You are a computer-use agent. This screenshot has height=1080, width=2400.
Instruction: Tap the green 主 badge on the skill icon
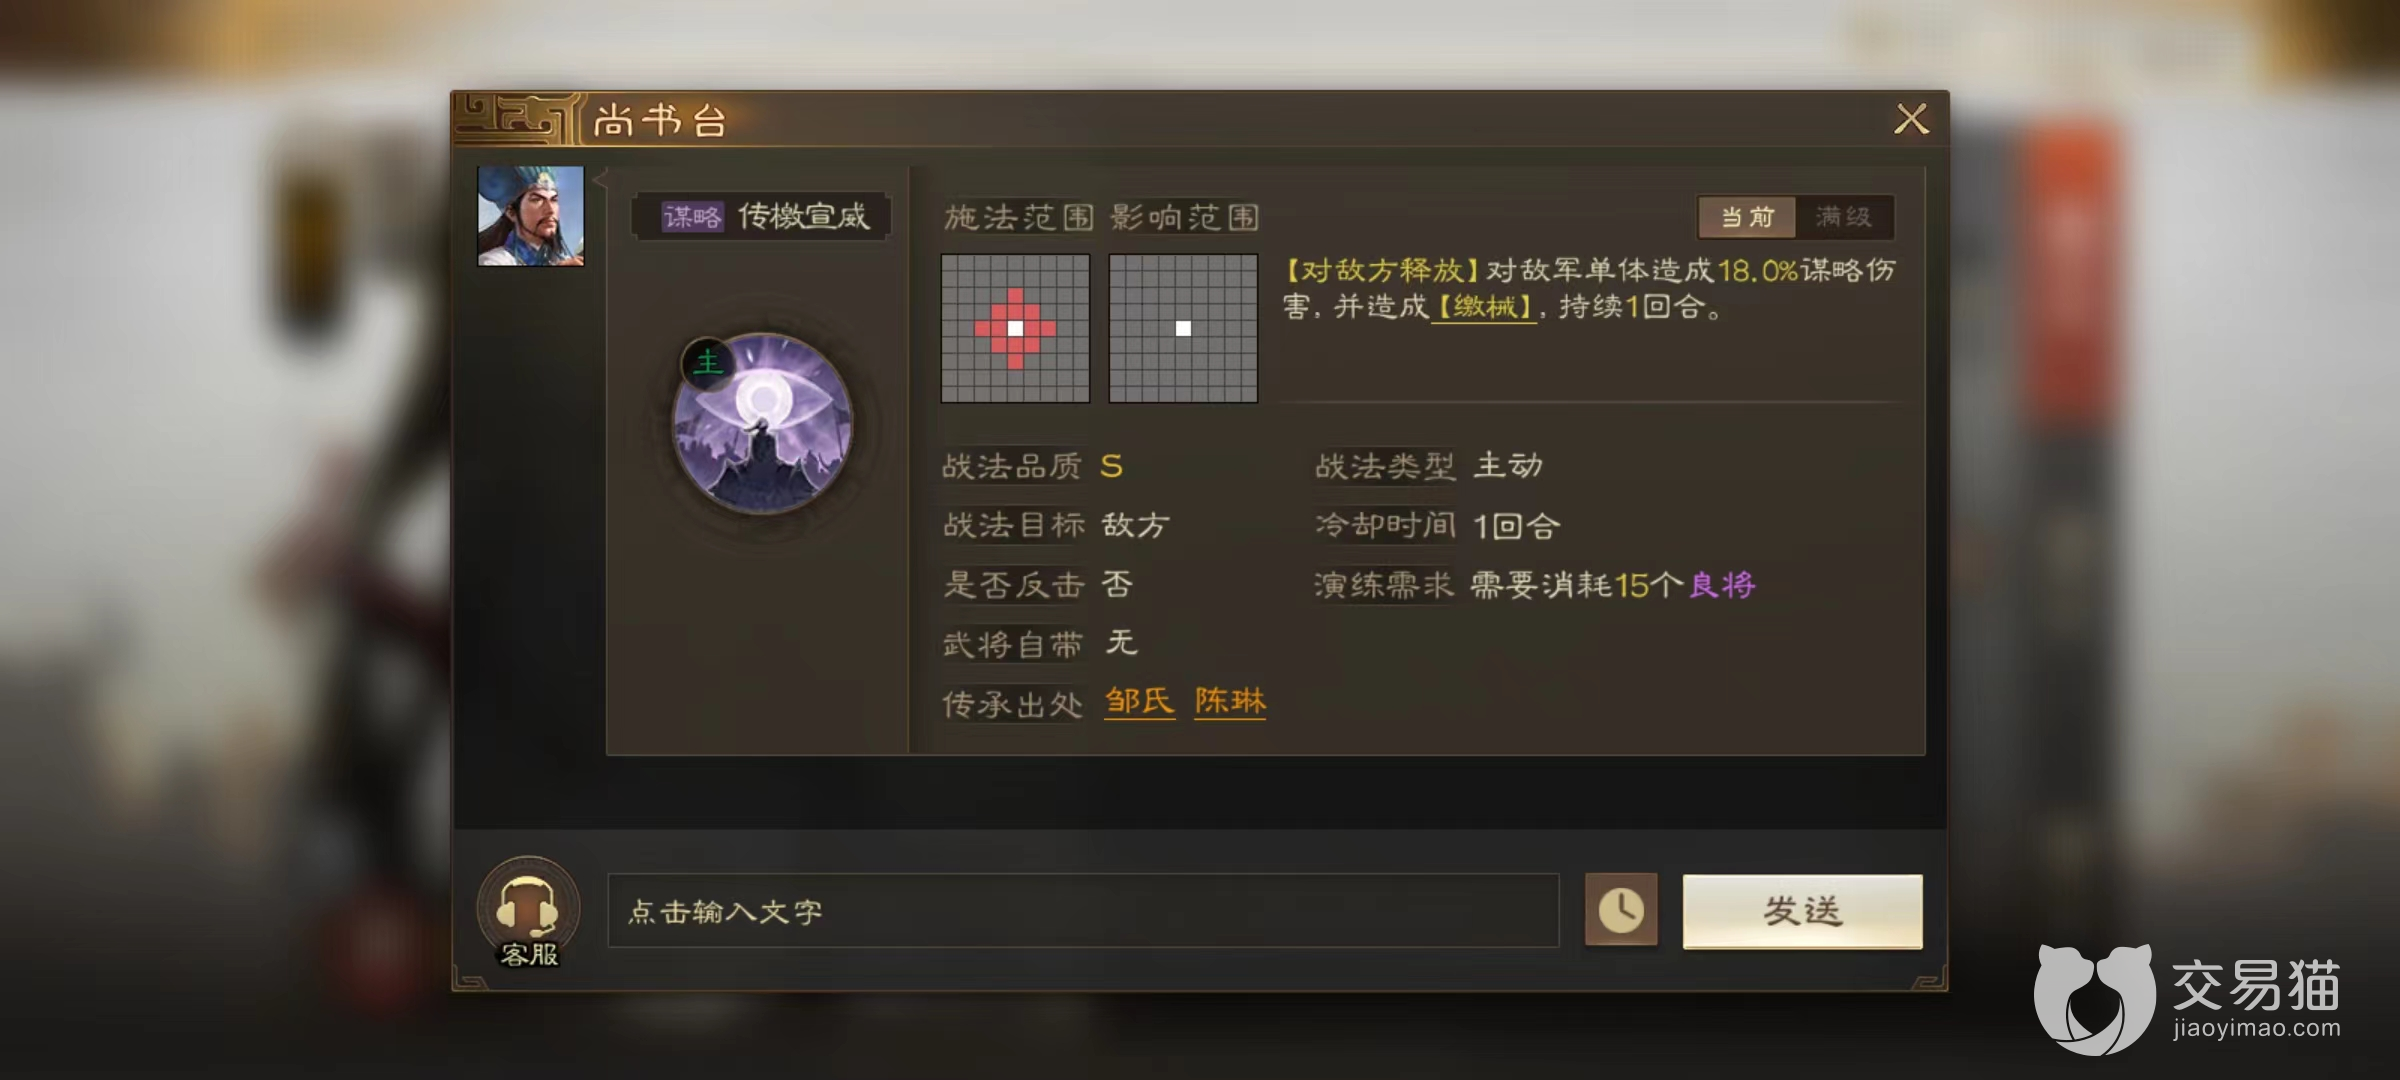(707, 362)
